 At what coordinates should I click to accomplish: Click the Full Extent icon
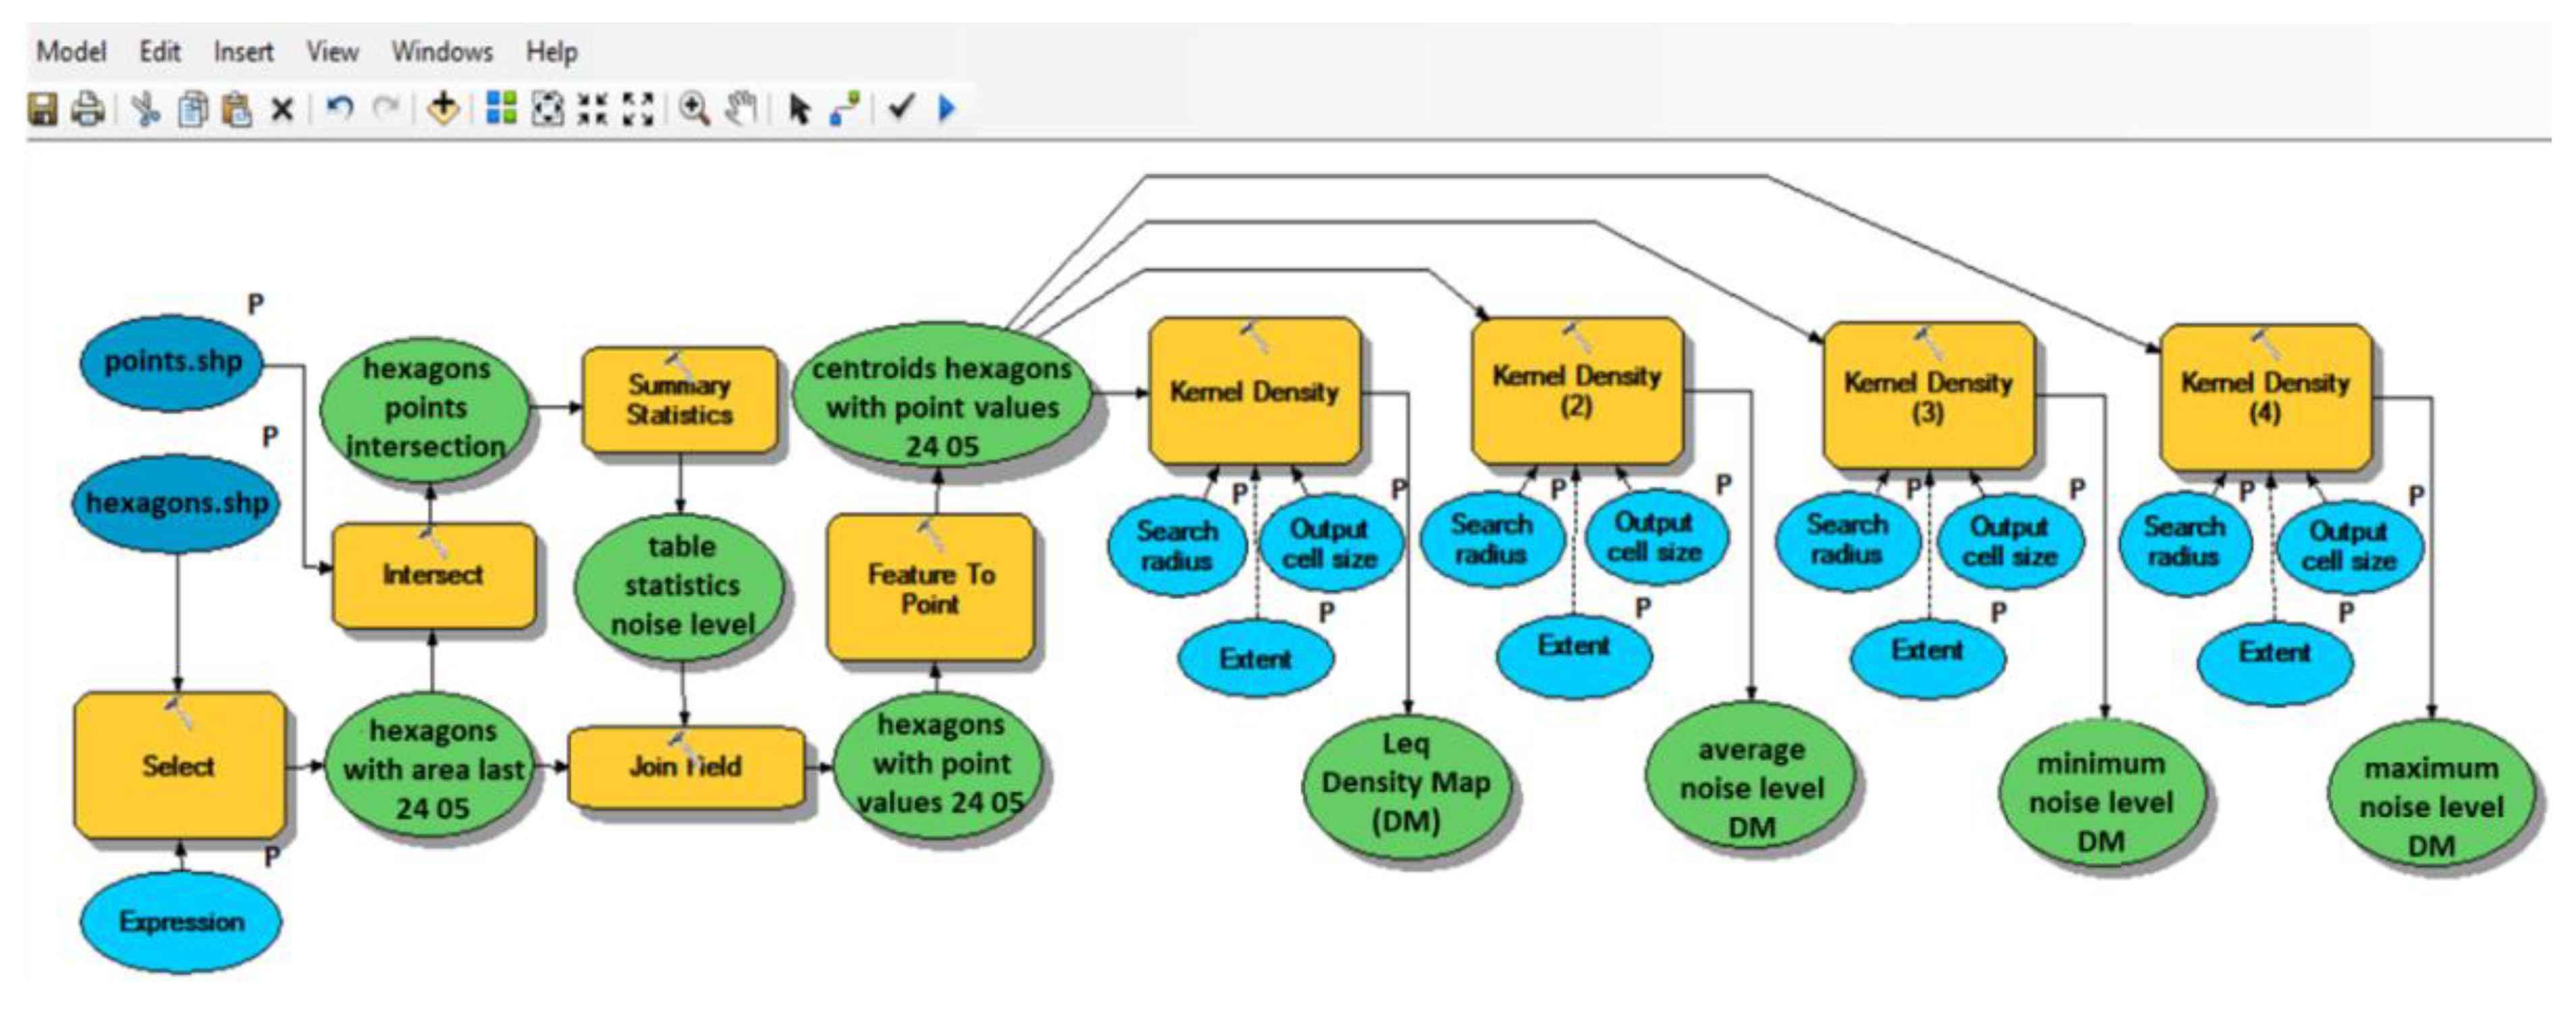(547, 108)
